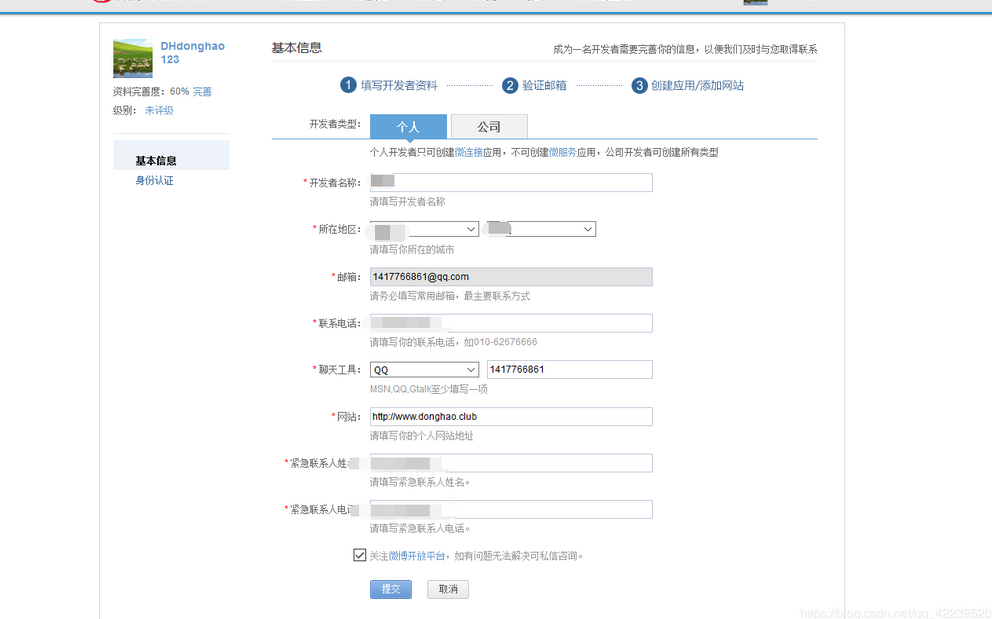Open the DHdonghao123 username link
Viewport: 992px width, 619px height.
pyautogui.click(x=192, y=53)
